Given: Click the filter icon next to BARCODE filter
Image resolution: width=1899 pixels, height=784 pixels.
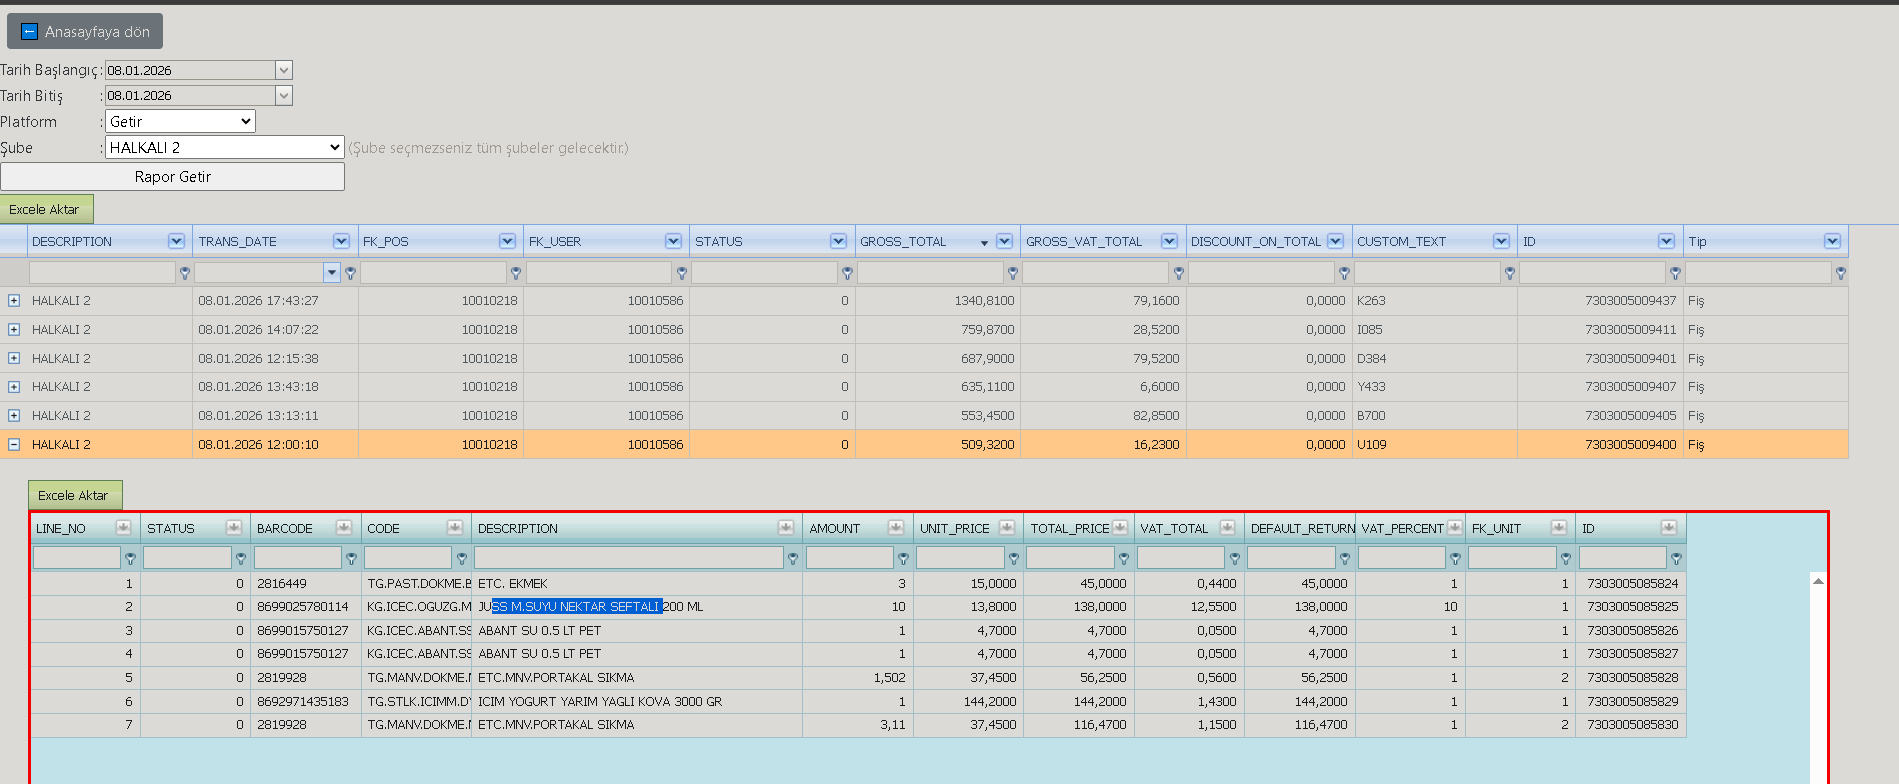Looking at the screenshot, I should coord(351,559).
